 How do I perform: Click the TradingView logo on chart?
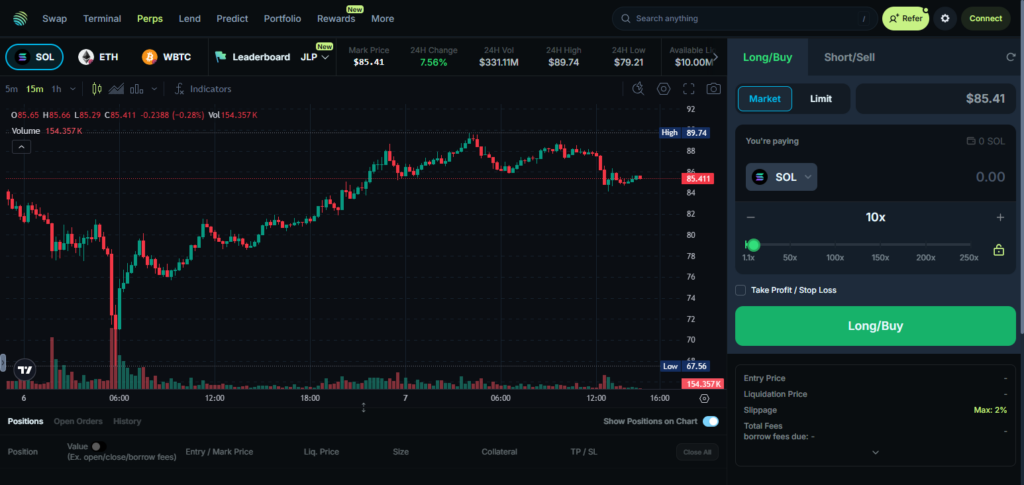tap(26, 367)
